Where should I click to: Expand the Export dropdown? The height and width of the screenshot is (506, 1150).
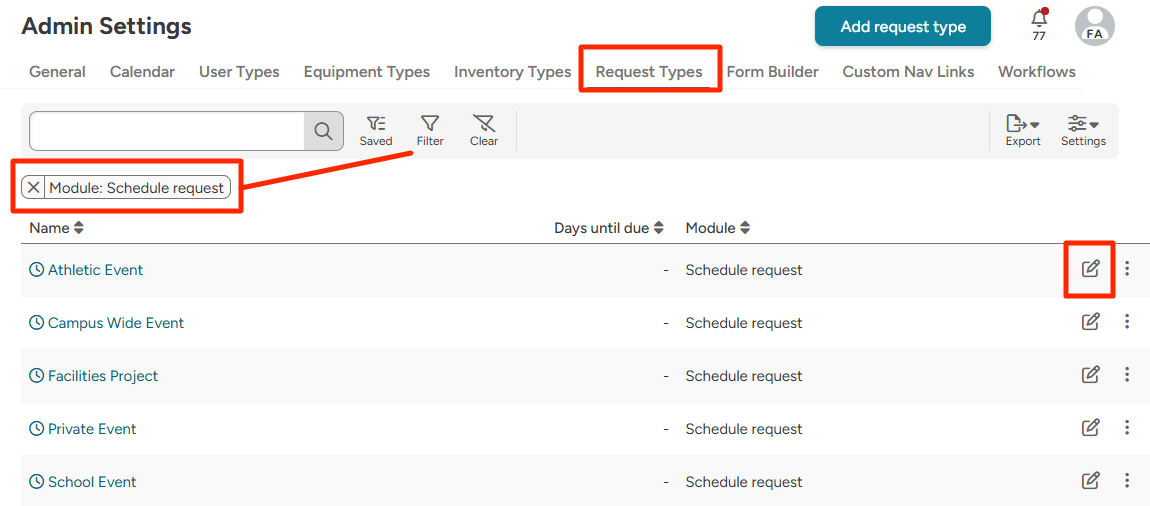pos(1022,130)
